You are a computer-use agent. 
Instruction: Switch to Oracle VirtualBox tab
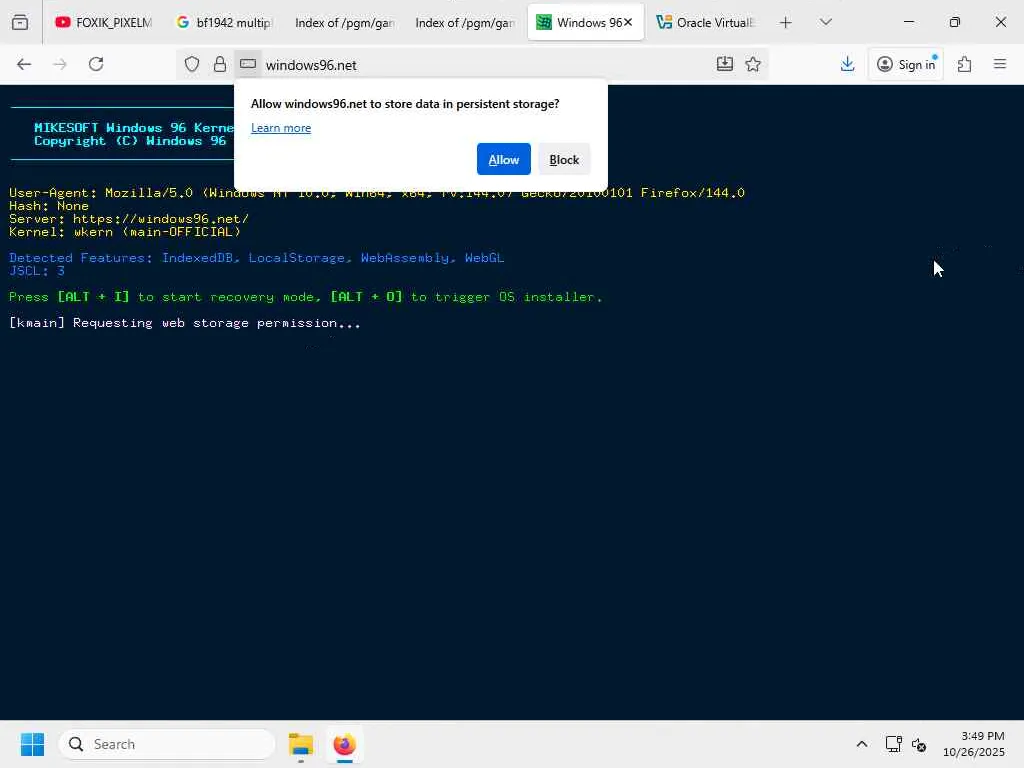click(x=705, y=22)
